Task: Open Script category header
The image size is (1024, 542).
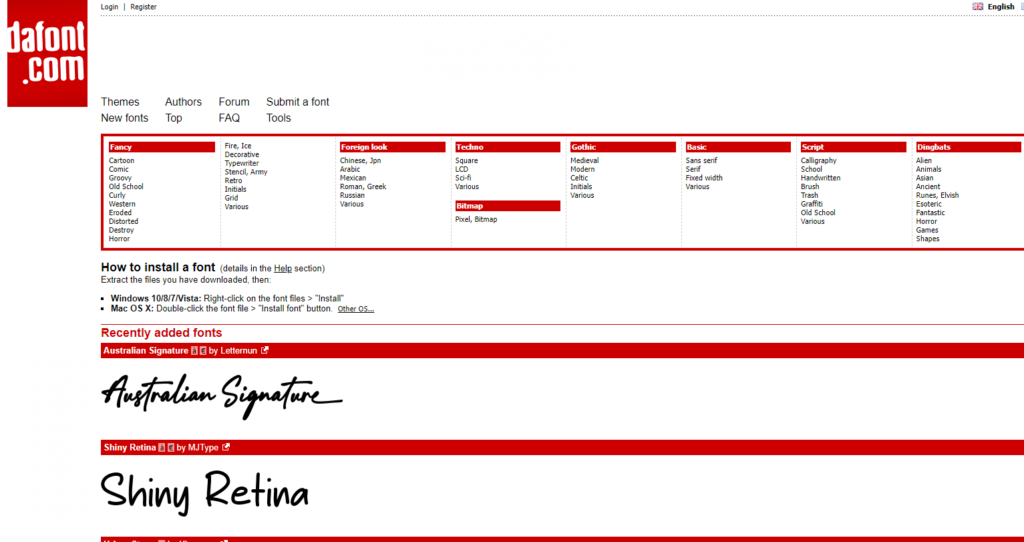Action: coord(854,147)
